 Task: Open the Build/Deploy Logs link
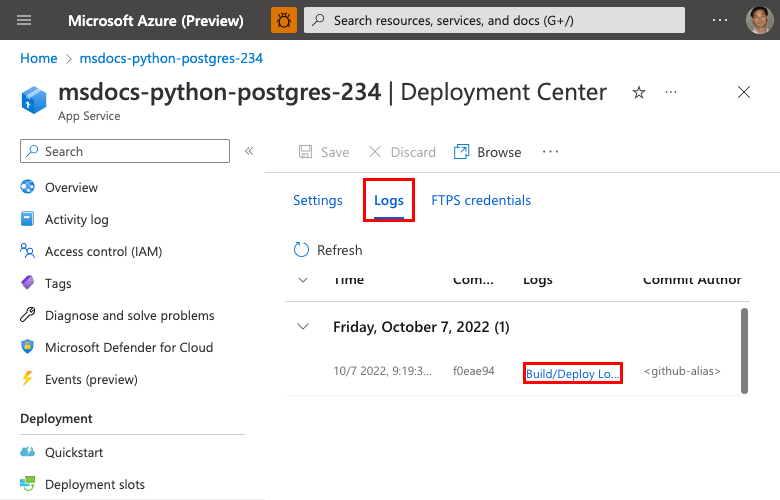point(573,373)
